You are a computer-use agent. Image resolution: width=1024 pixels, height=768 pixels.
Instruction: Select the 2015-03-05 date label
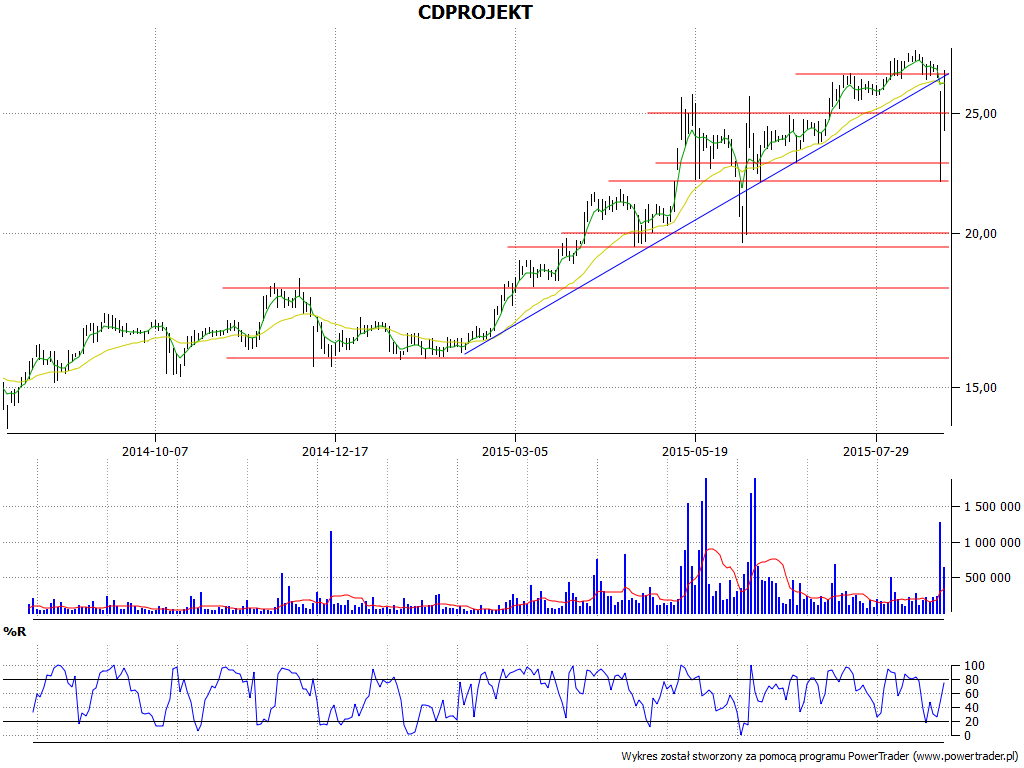click(515, 451)
